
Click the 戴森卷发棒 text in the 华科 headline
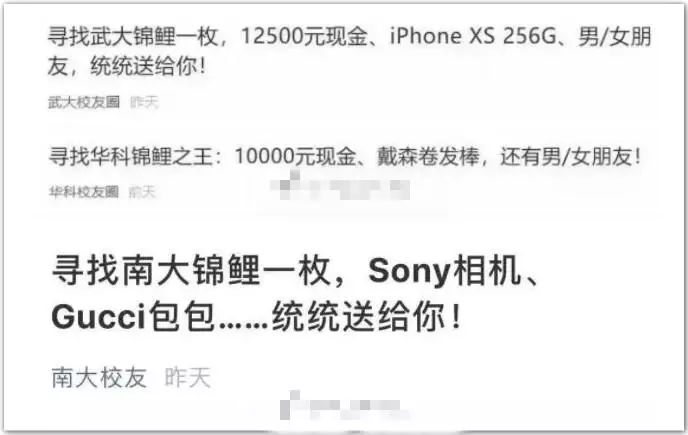click(x=429, y=156)
